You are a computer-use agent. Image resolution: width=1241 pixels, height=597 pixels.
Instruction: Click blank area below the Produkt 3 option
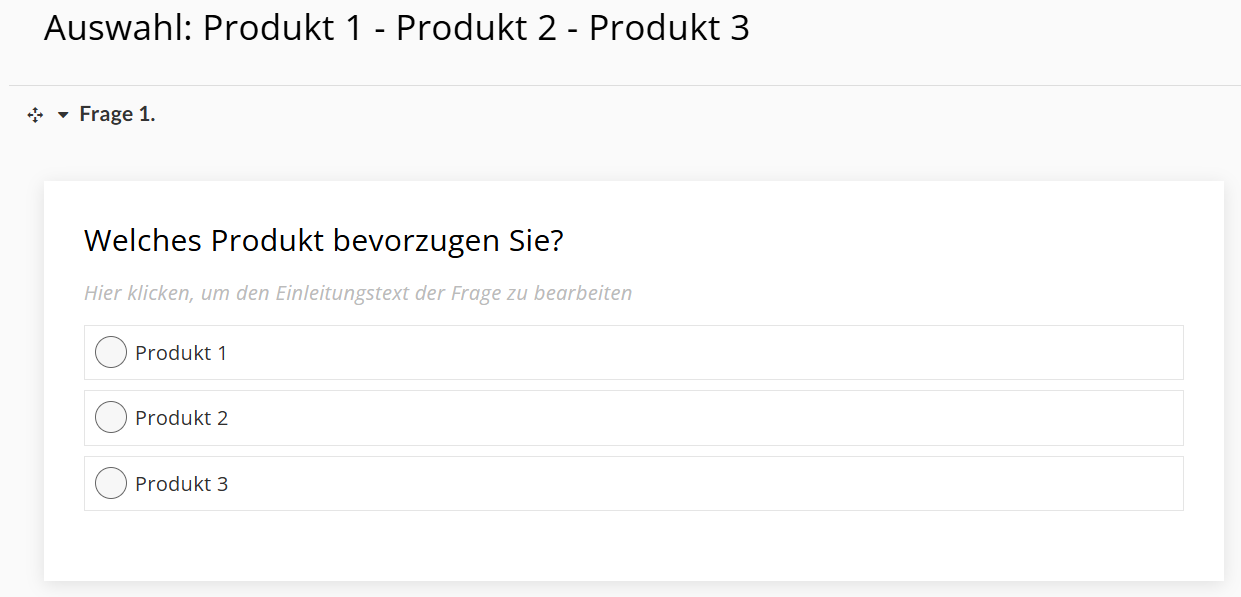coord(633,545)
